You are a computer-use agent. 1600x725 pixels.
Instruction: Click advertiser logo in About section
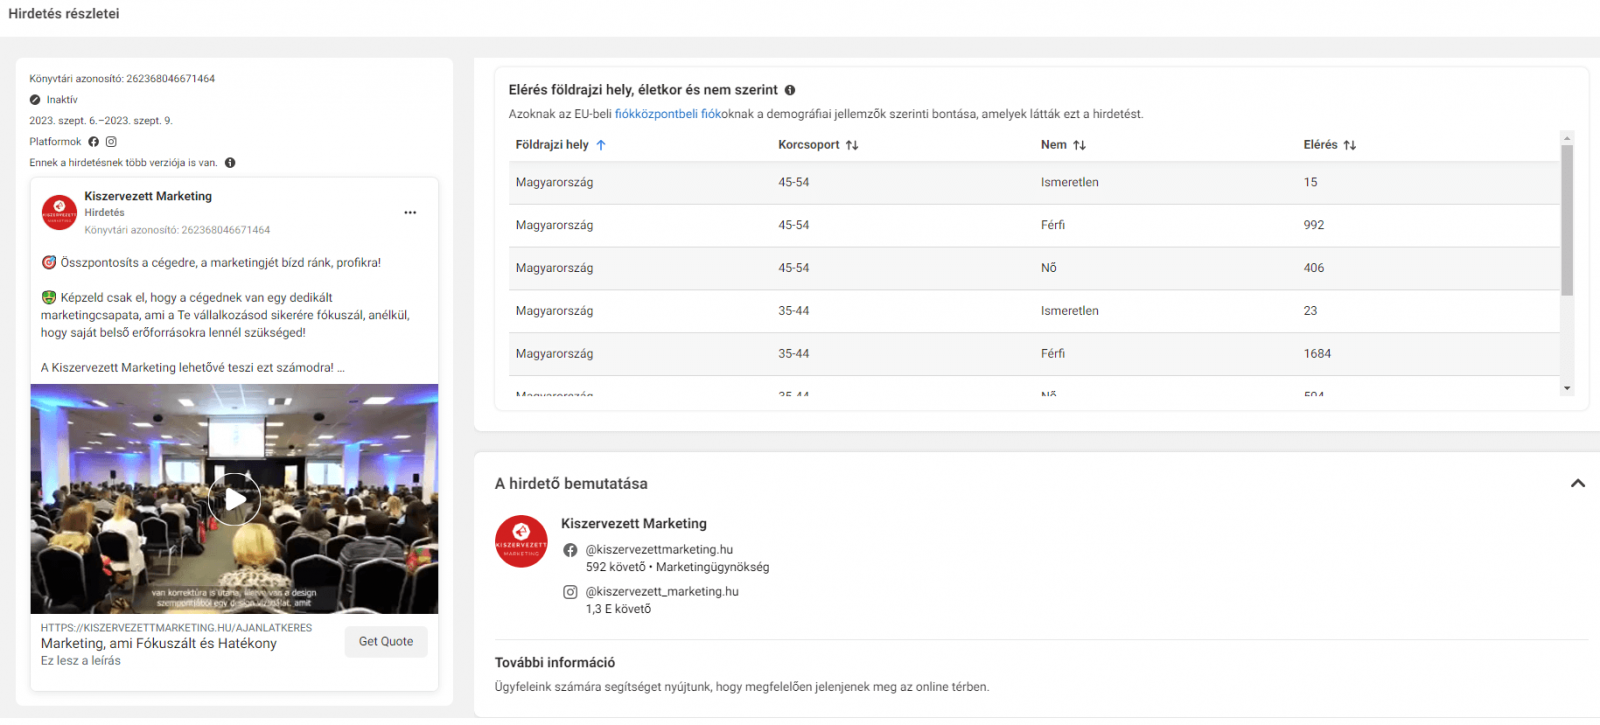(521, 542)
